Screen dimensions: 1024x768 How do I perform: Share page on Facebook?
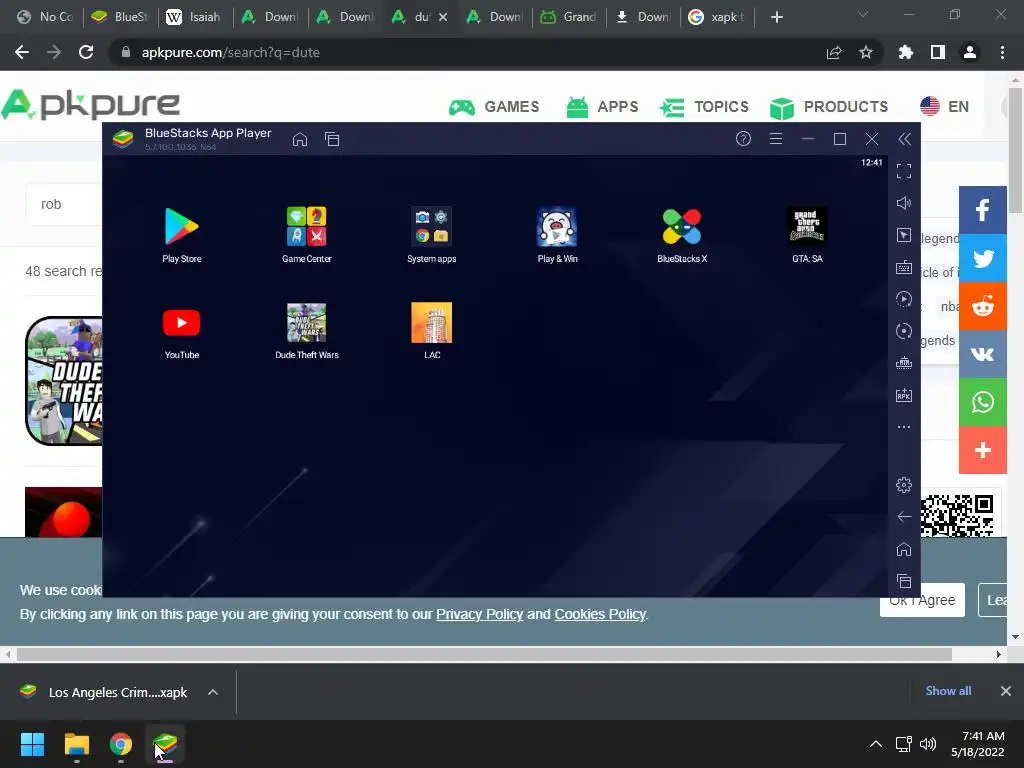click(982, 210)
